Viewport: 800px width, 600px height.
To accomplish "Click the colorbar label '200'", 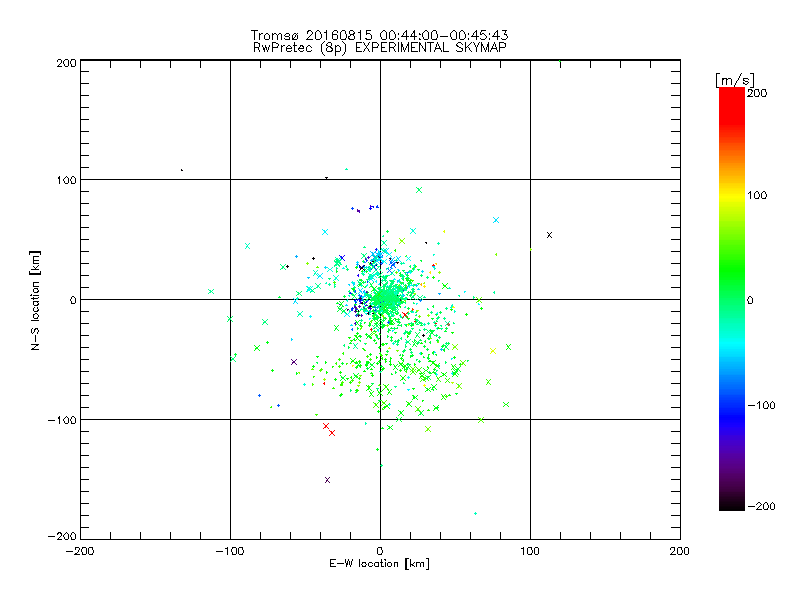I will 757,93.
